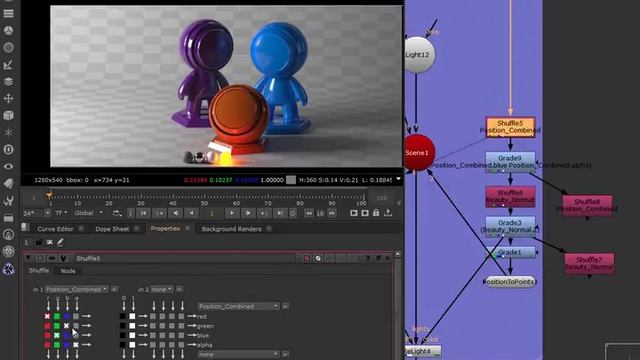Open the Deep nodes menu (D icon)
640x360 pixels.
[8, 149]
